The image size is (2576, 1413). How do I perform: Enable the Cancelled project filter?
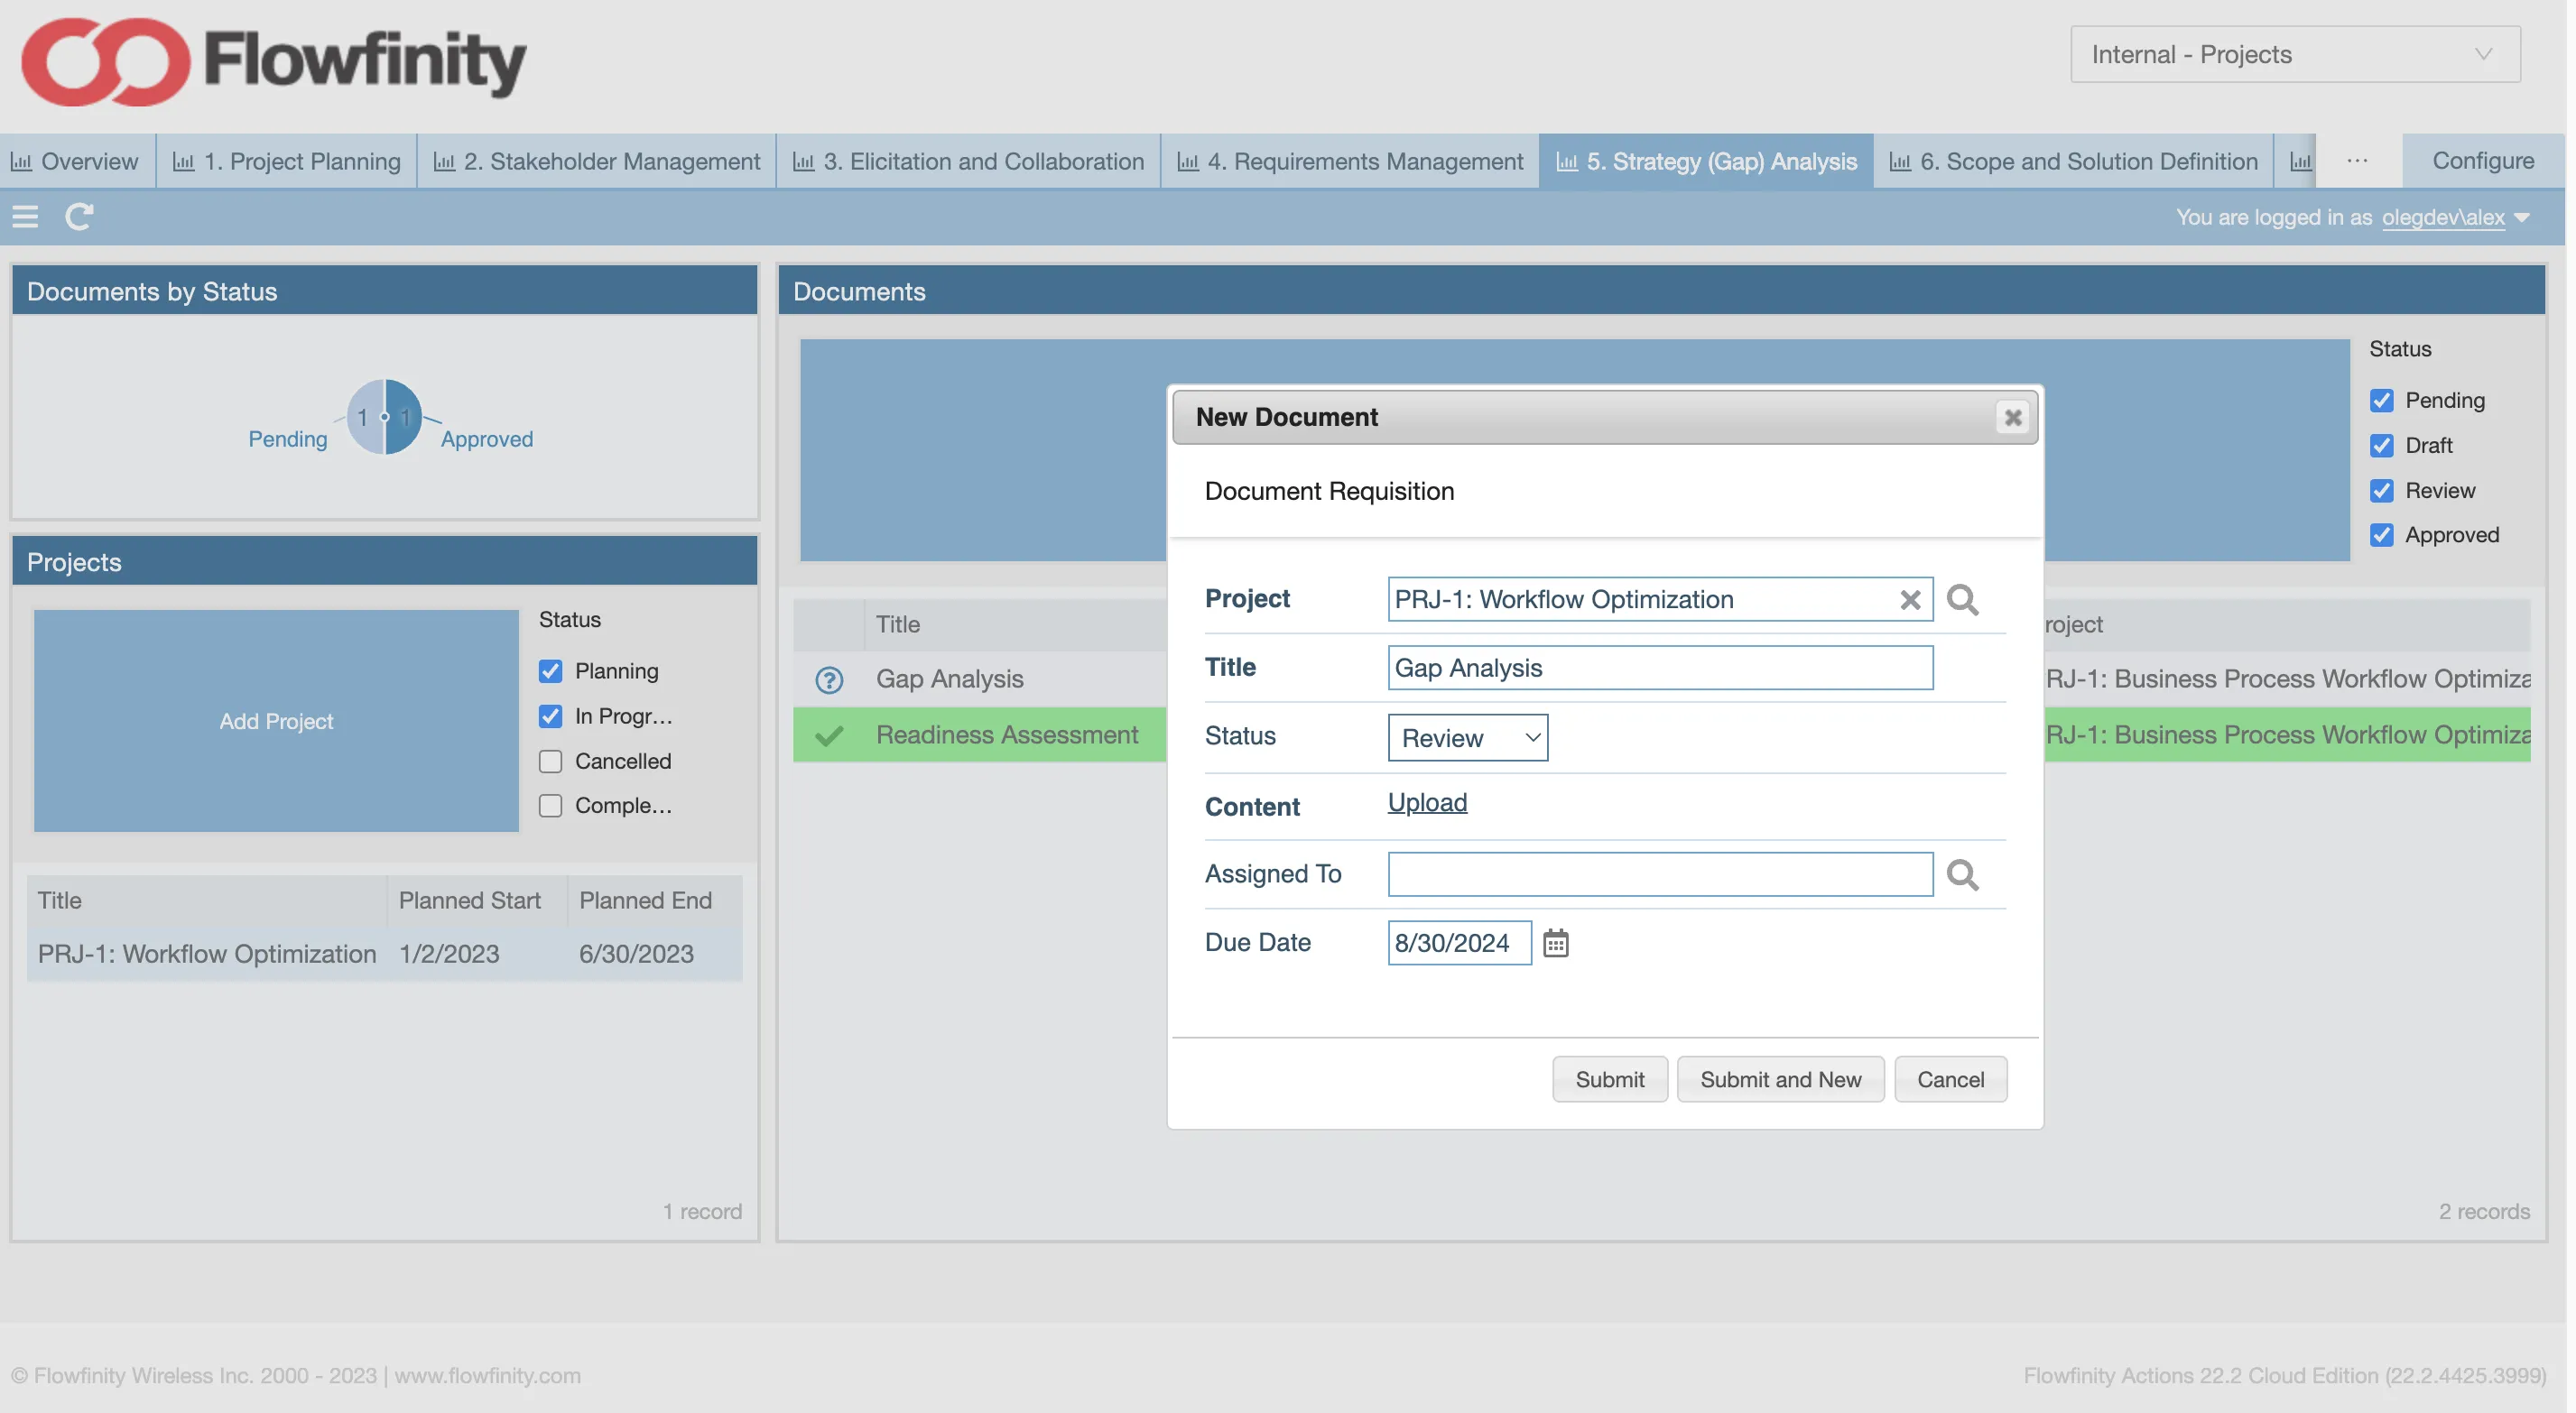pos(551,760)
